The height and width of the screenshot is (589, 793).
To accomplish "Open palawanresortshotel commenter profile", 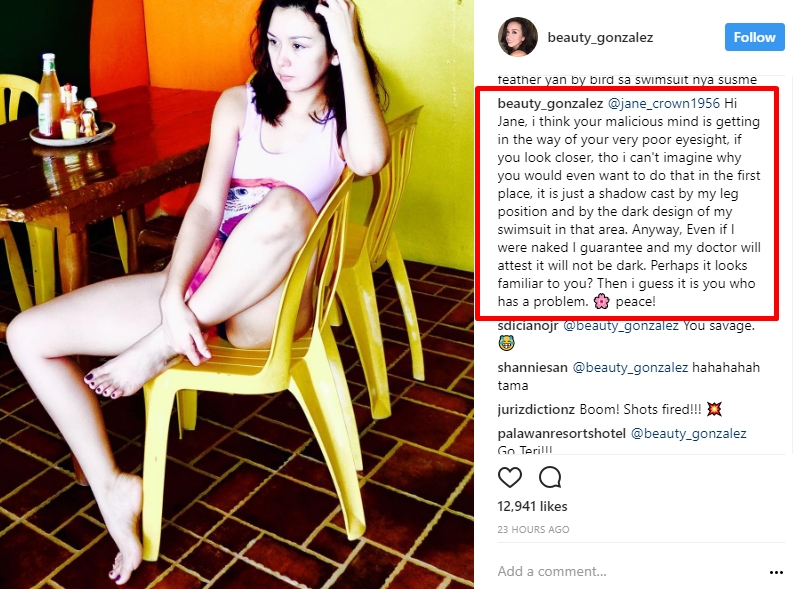I will click(x=561, y=434).
